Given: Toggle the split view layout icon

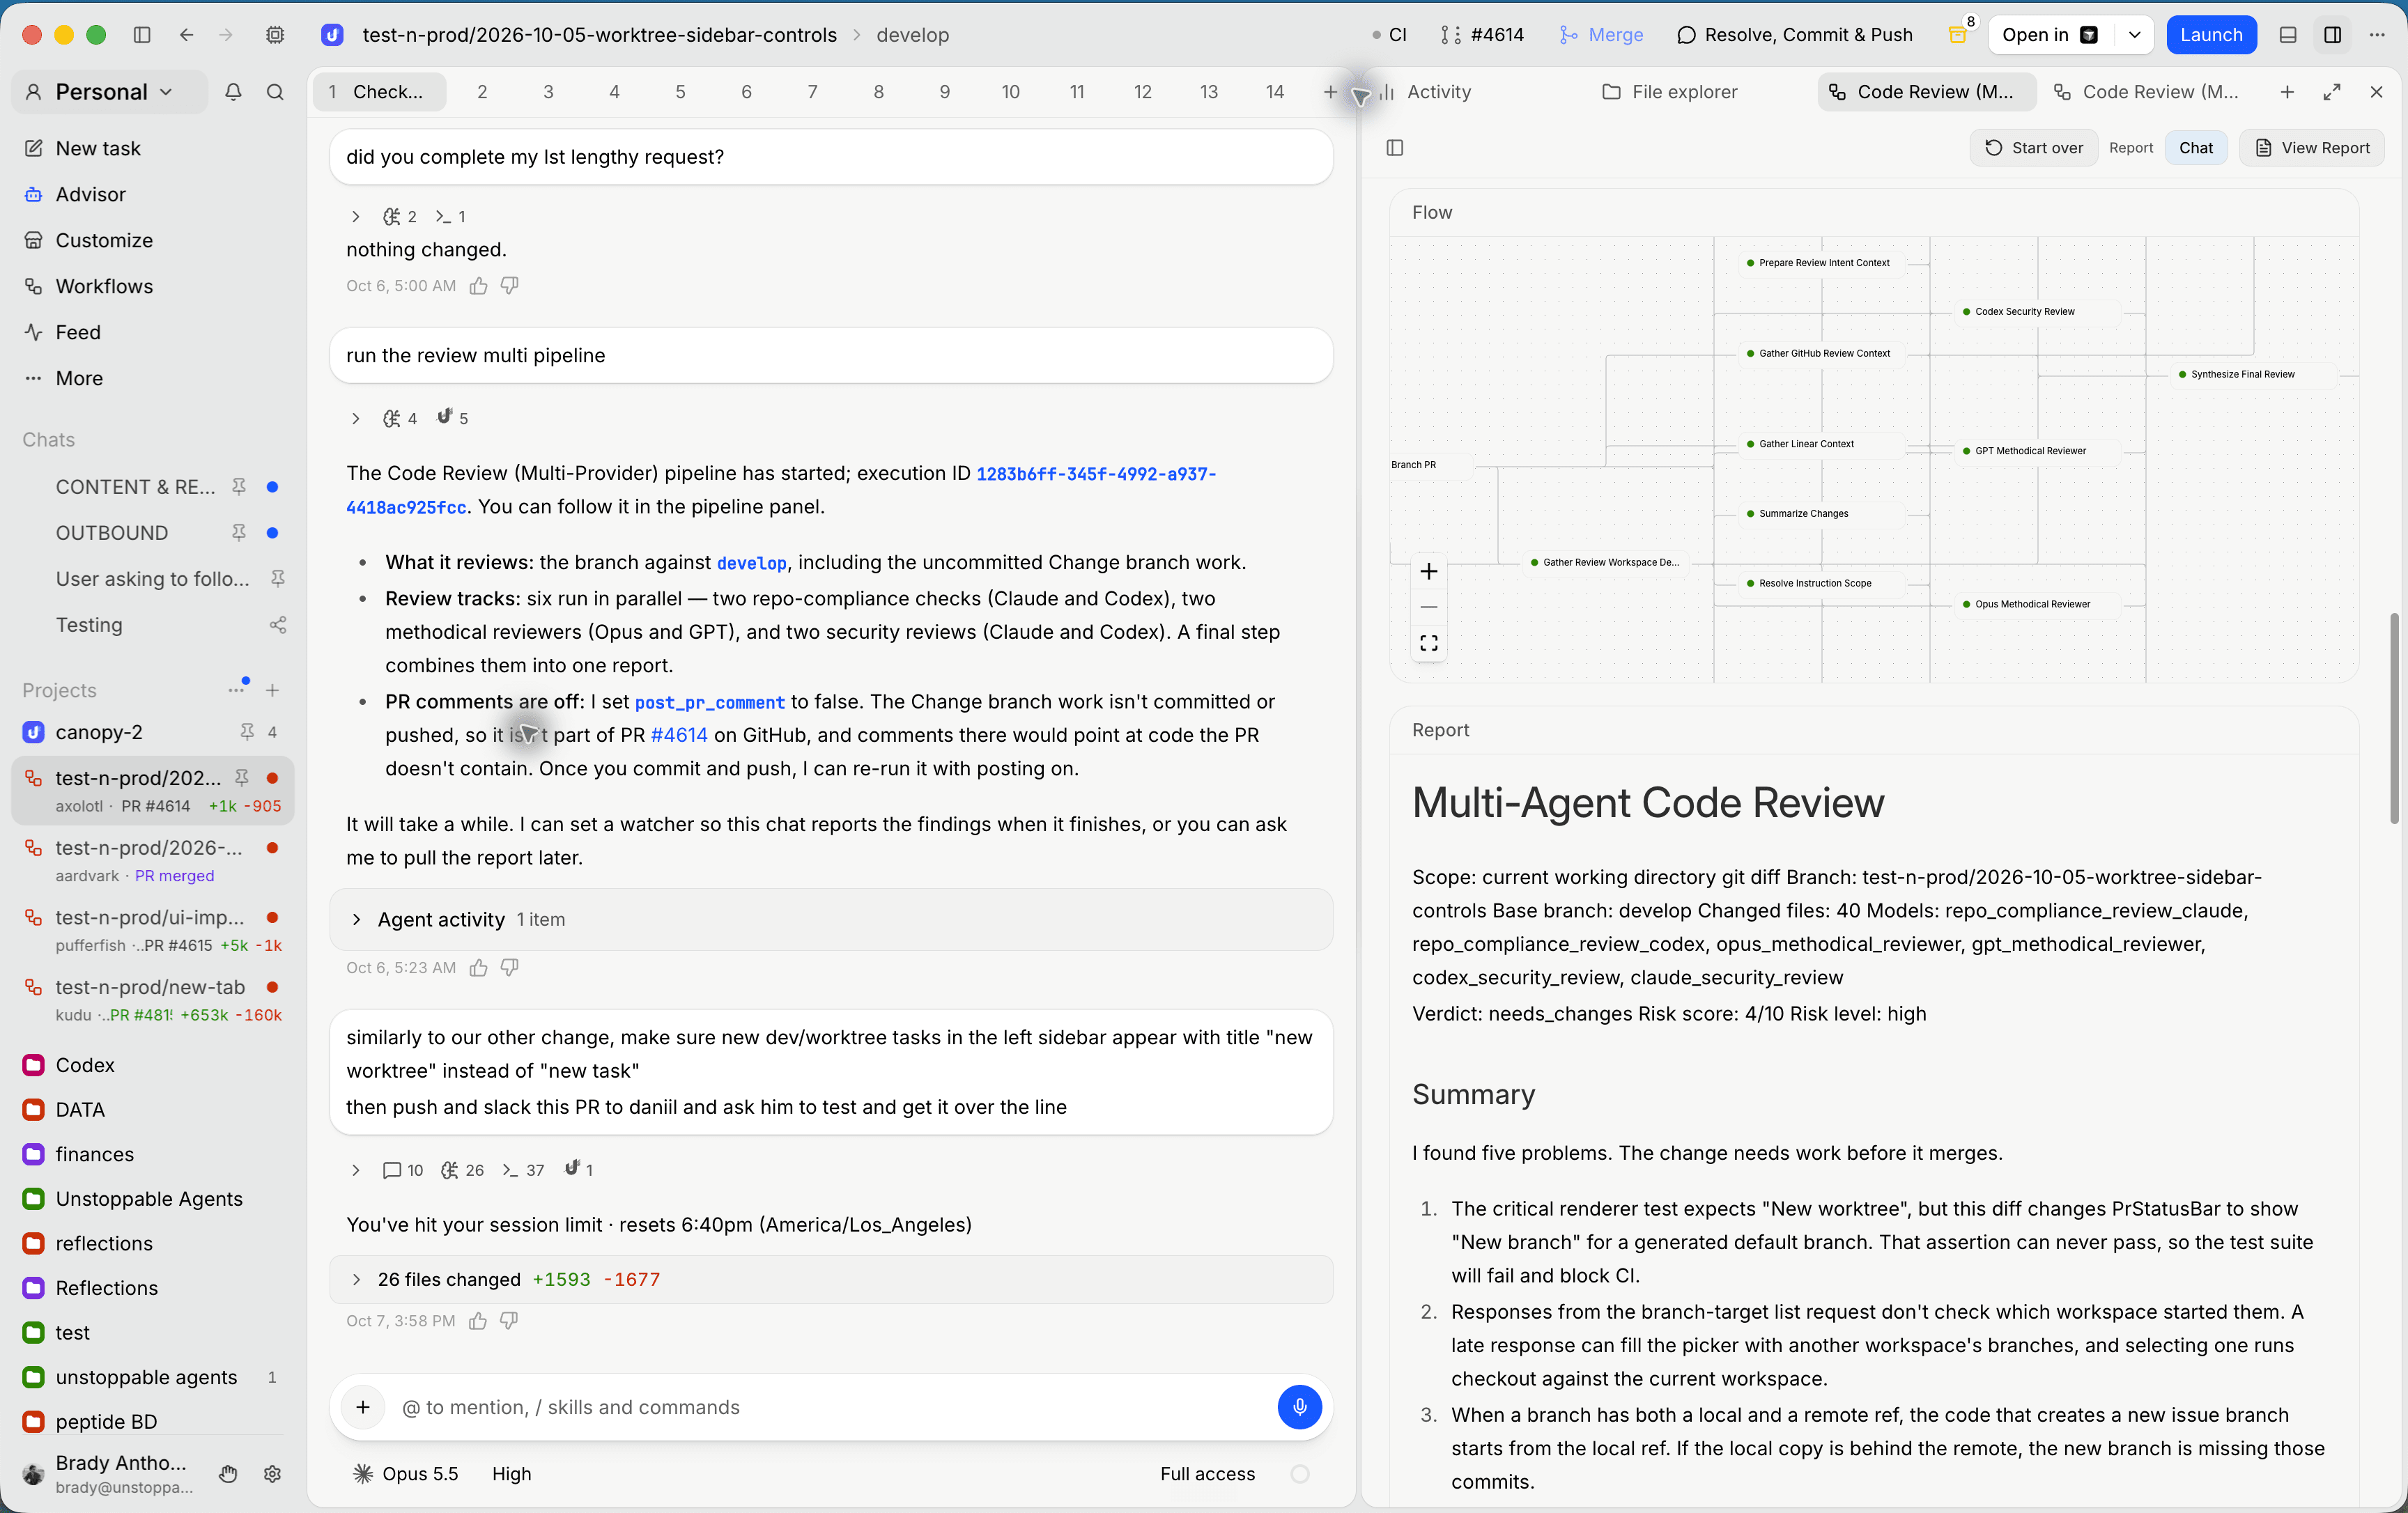Looking at the screenshot, I should click(2333, 35).
